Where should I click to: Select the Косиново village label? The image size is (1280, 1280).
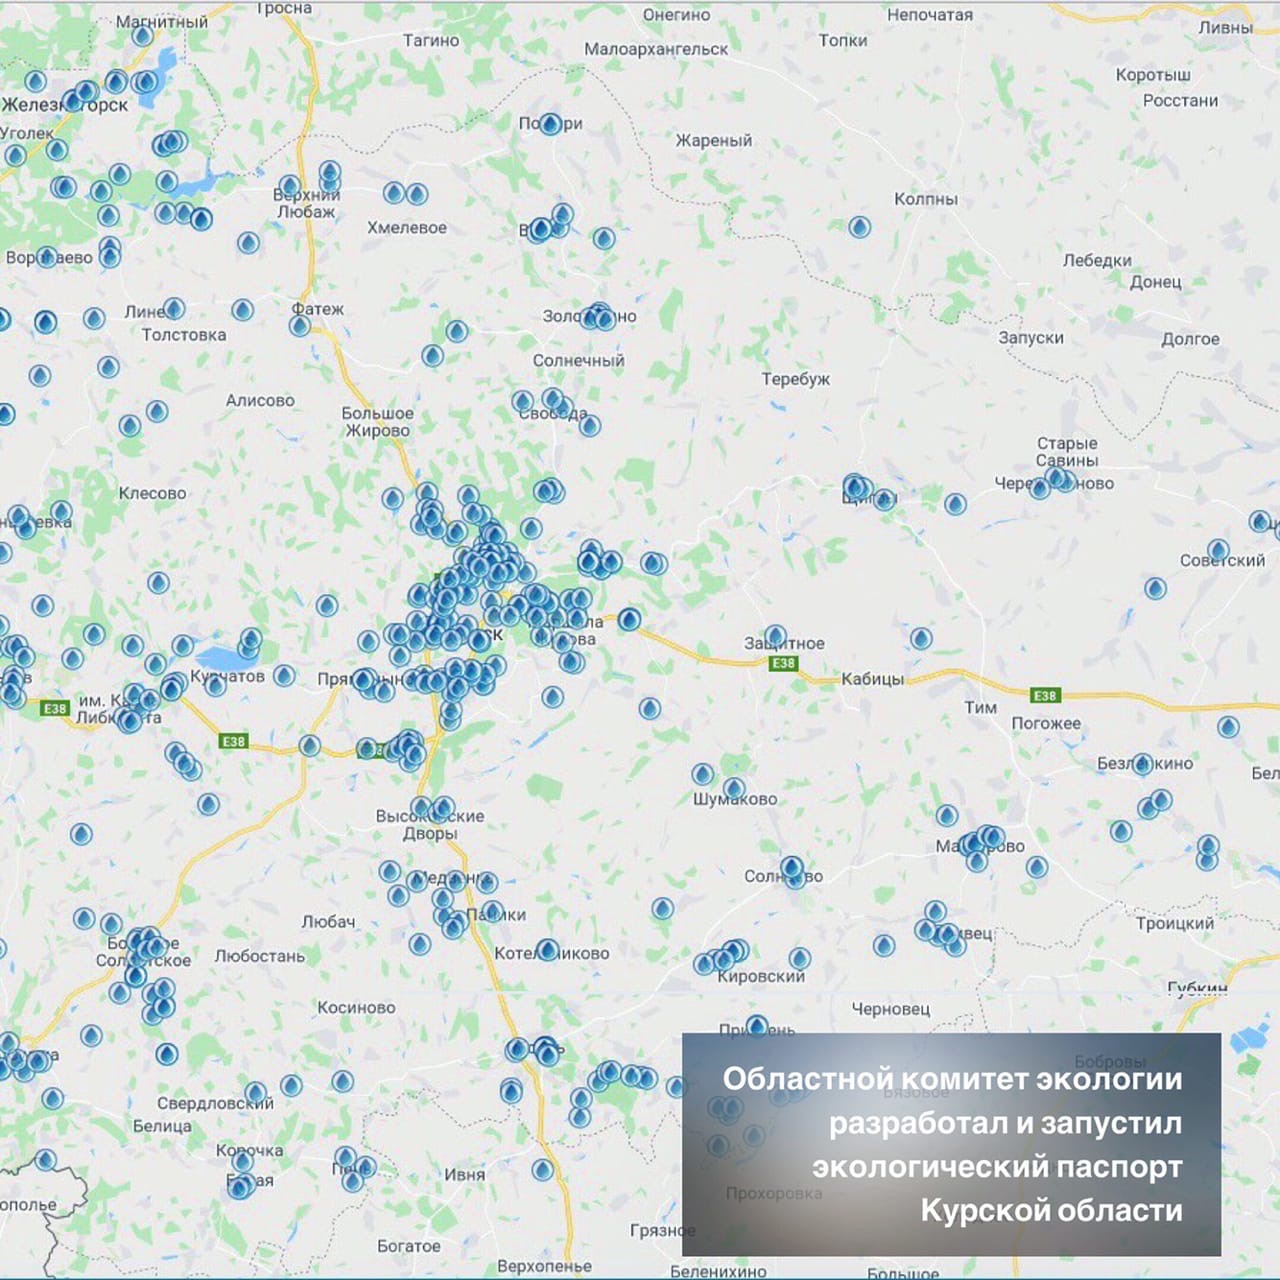[356, 1007]
